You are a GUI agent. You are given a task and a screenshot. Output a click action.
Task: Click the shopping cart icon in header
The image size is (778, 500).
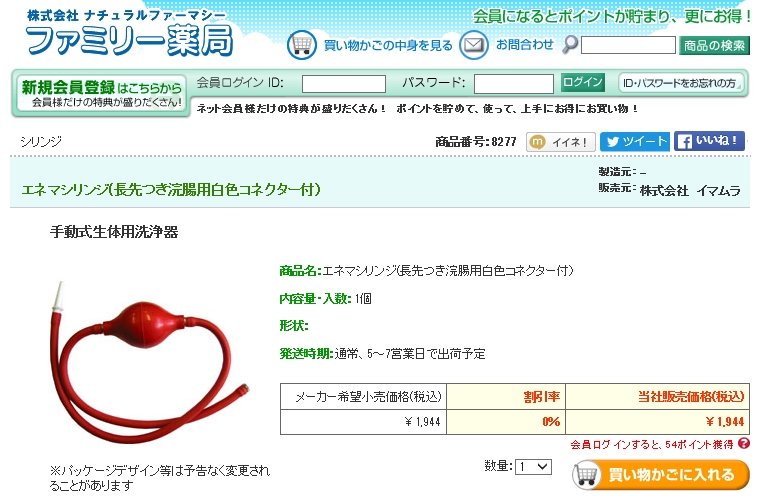coord(301,45)
